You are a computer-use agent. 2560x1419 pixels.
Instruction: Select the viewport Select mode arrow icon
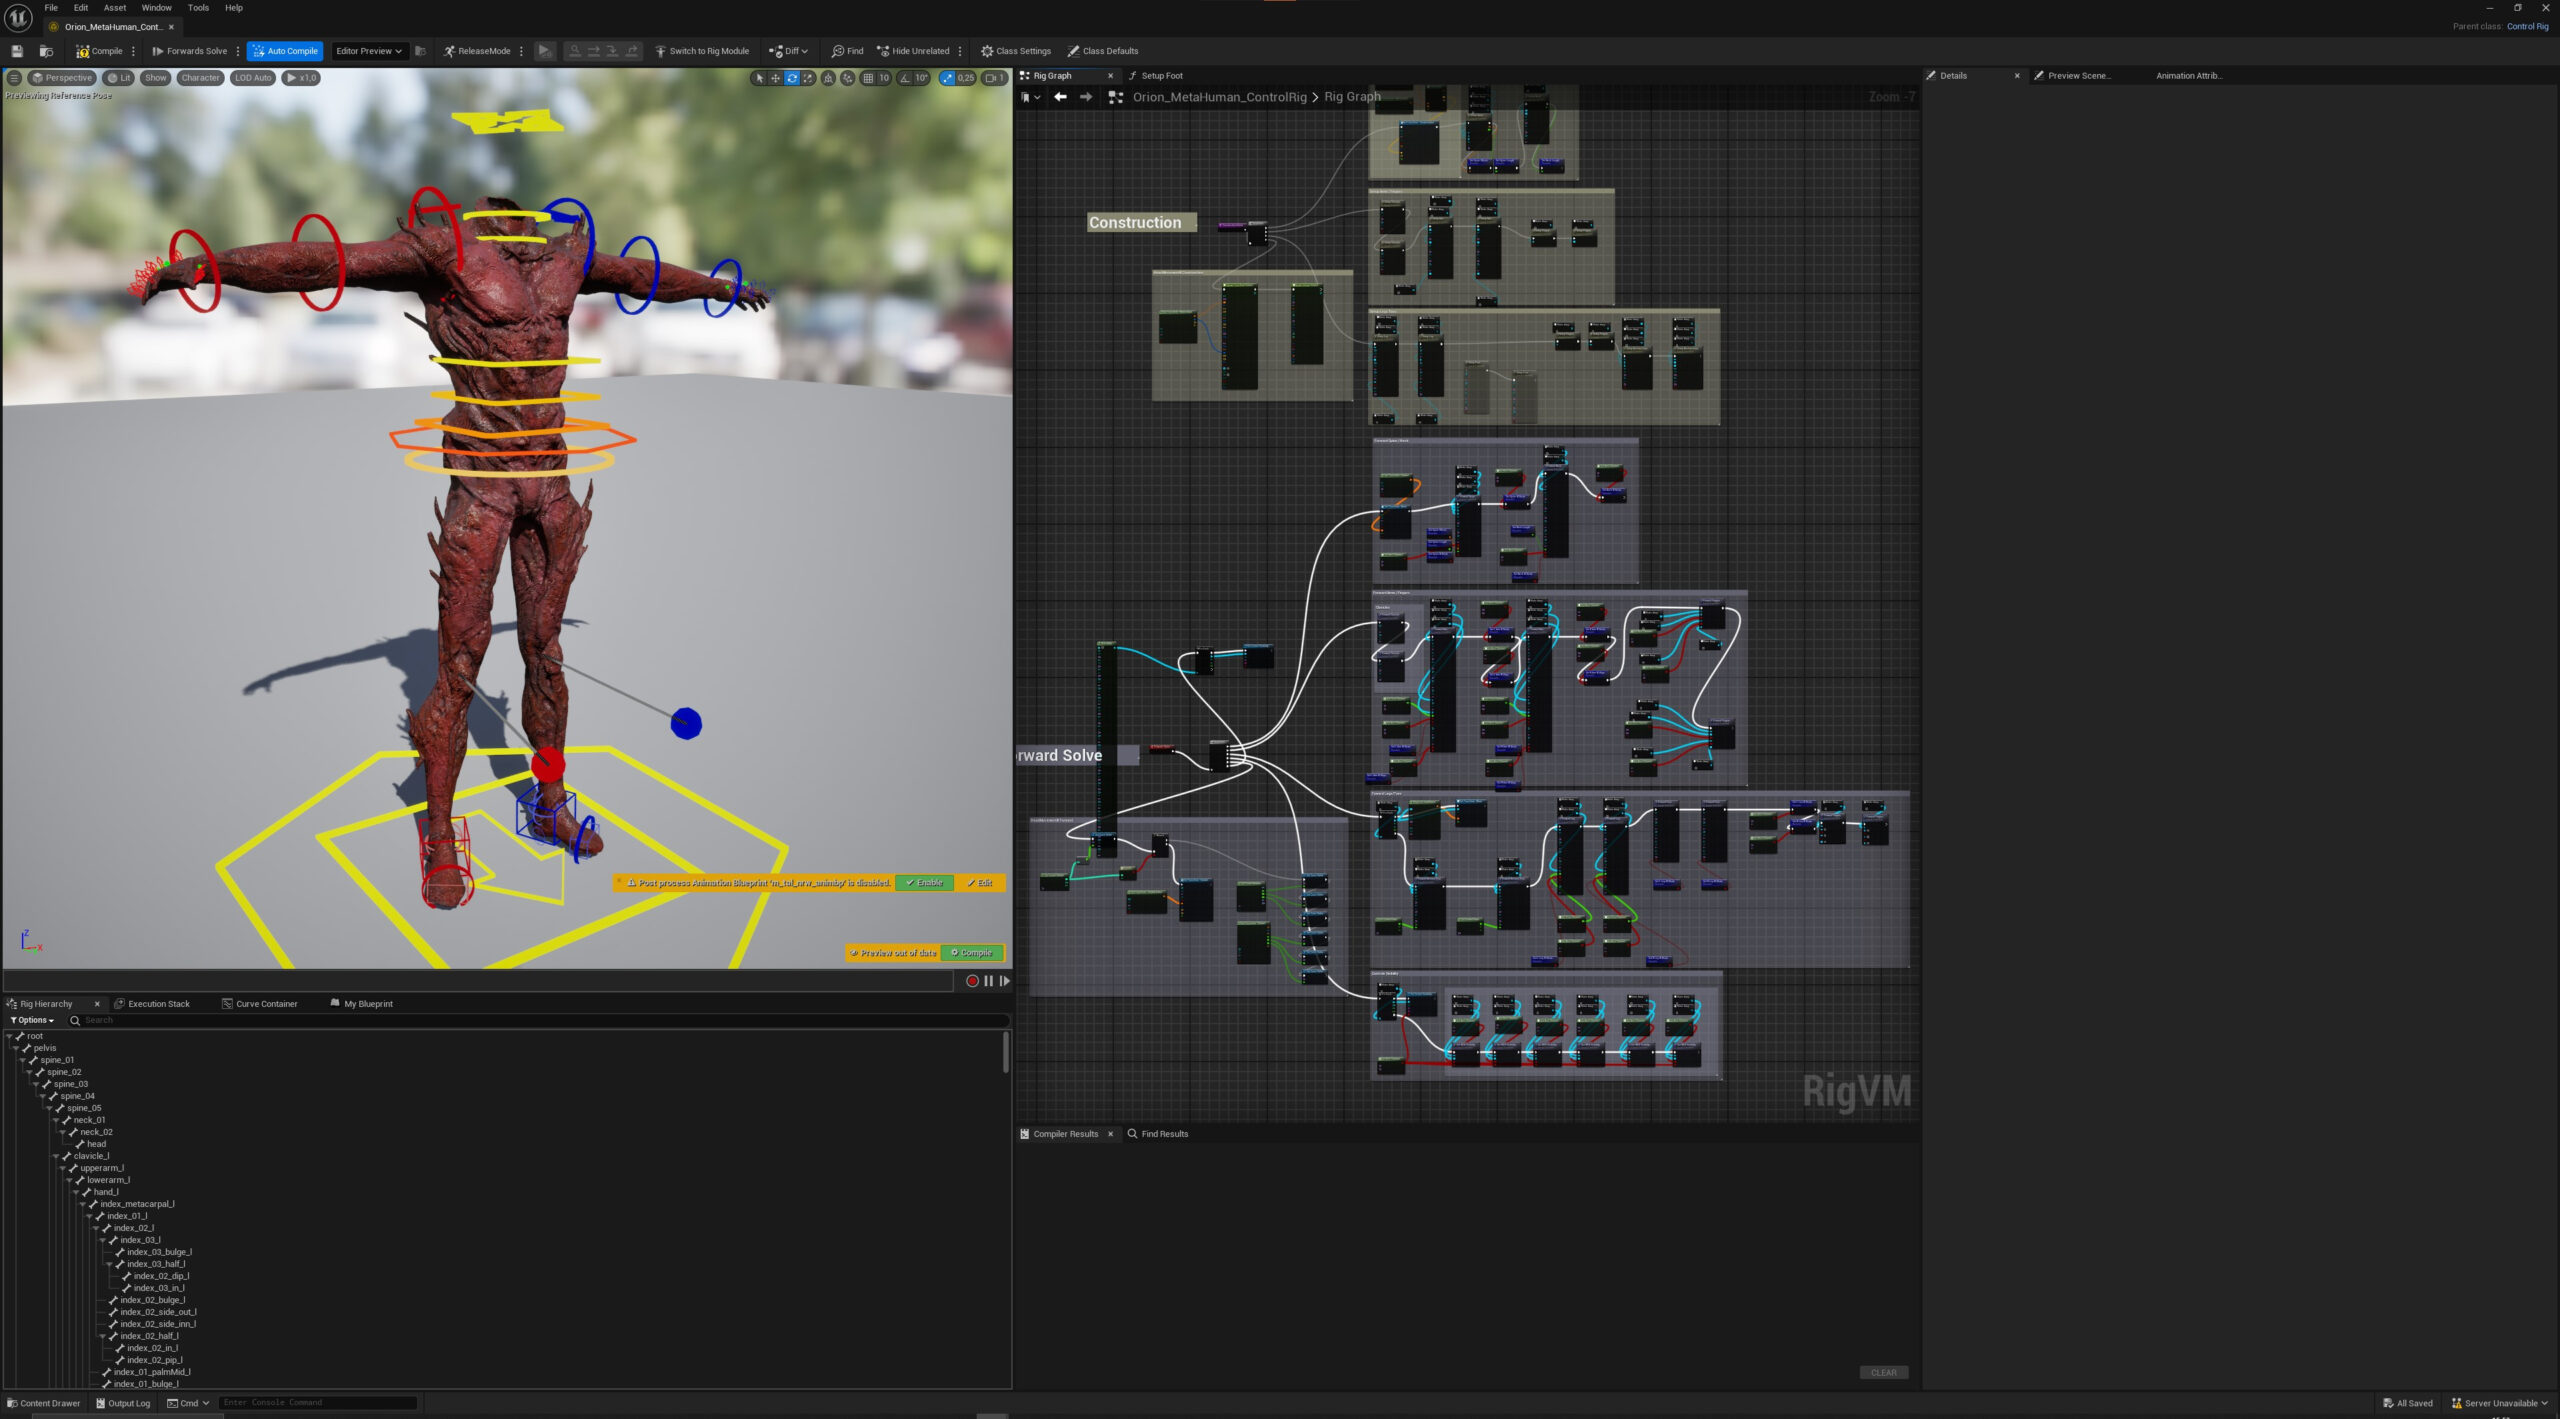tap(760, 78)
